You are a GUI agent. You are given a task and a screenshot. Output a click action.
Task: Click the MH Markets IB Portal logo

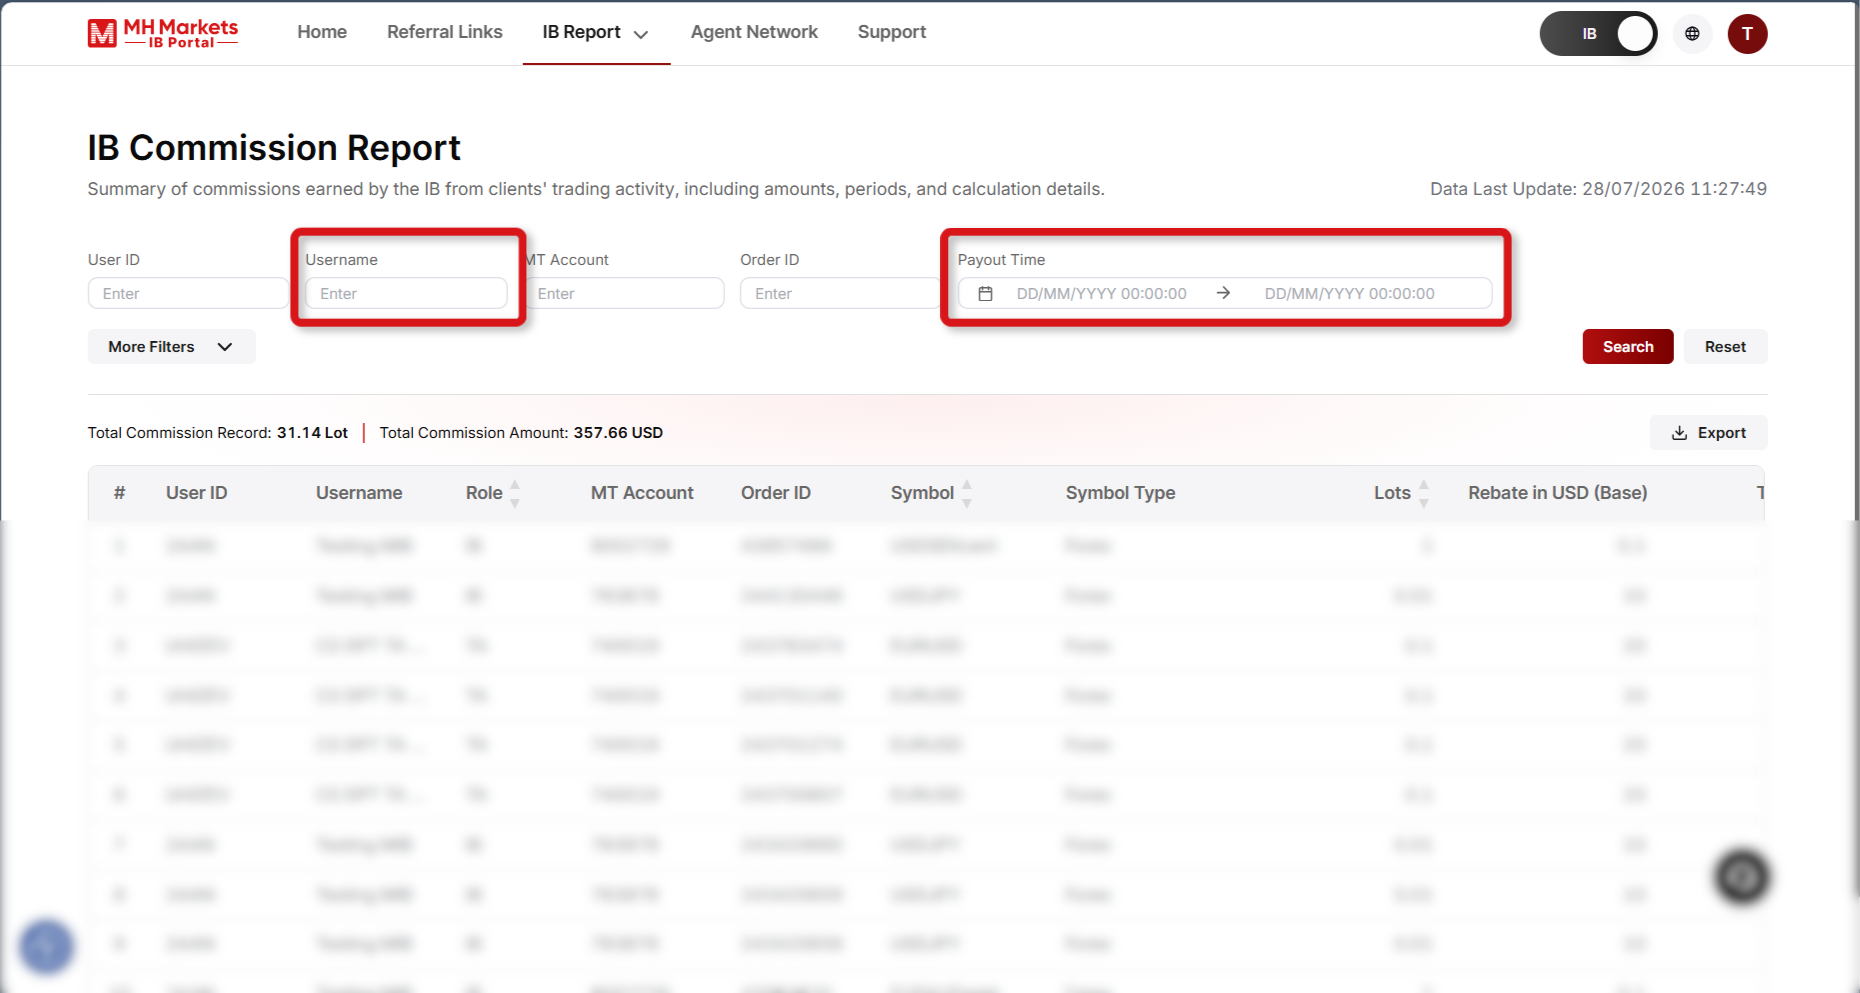coord(163,33)
